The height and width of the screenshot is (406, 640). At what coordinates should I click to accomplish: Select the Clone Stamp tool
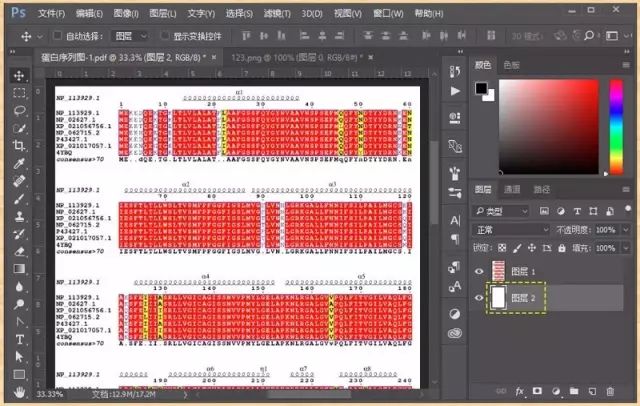pyautogui.click(x=19, y=216)
